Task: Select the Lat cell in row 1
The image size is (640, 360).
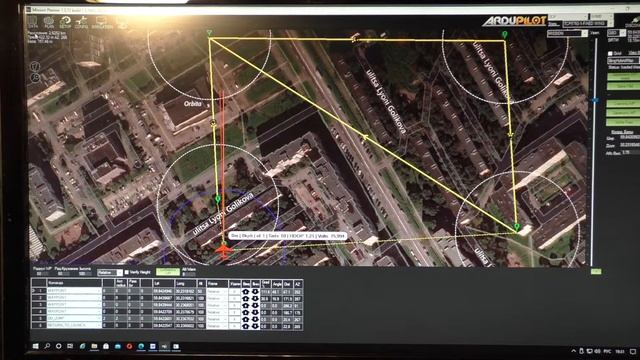Action: coord(164,291)
